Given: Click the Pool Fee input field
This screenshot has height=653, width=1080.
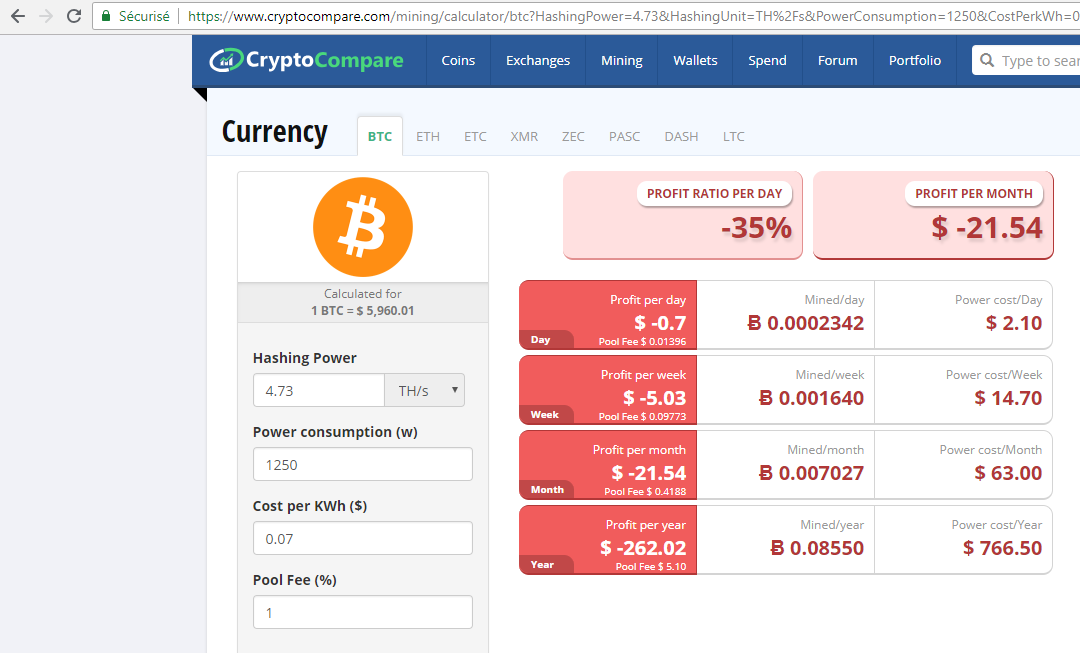Looking at the screenshot, I should (x=363, y=612).
